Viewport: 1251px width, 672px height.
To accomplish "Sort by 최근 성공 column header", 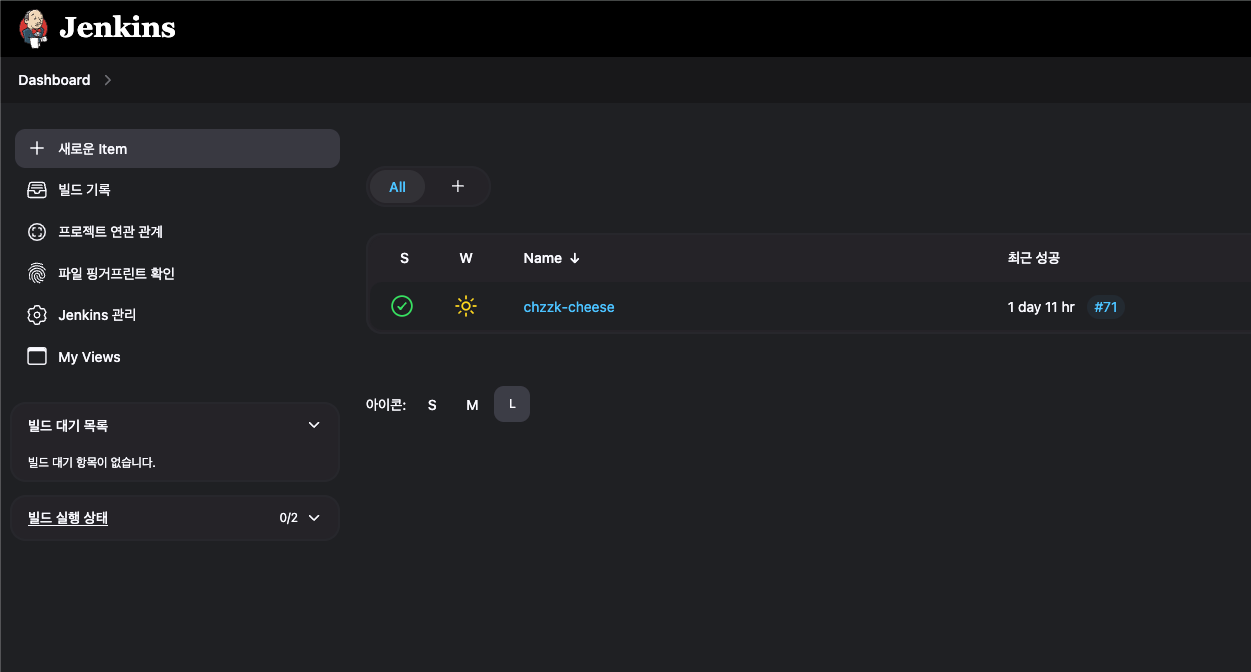I will coord(1034,258).
